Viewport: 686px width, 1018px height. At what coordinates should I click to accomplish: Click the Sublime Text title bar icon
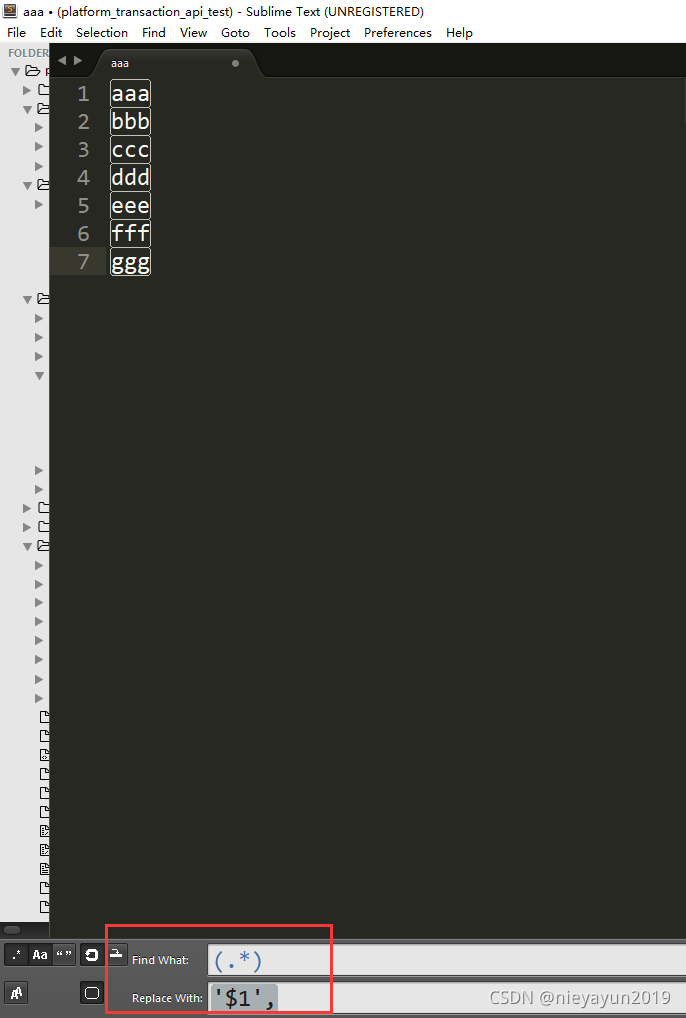click(x=10, y=10)
